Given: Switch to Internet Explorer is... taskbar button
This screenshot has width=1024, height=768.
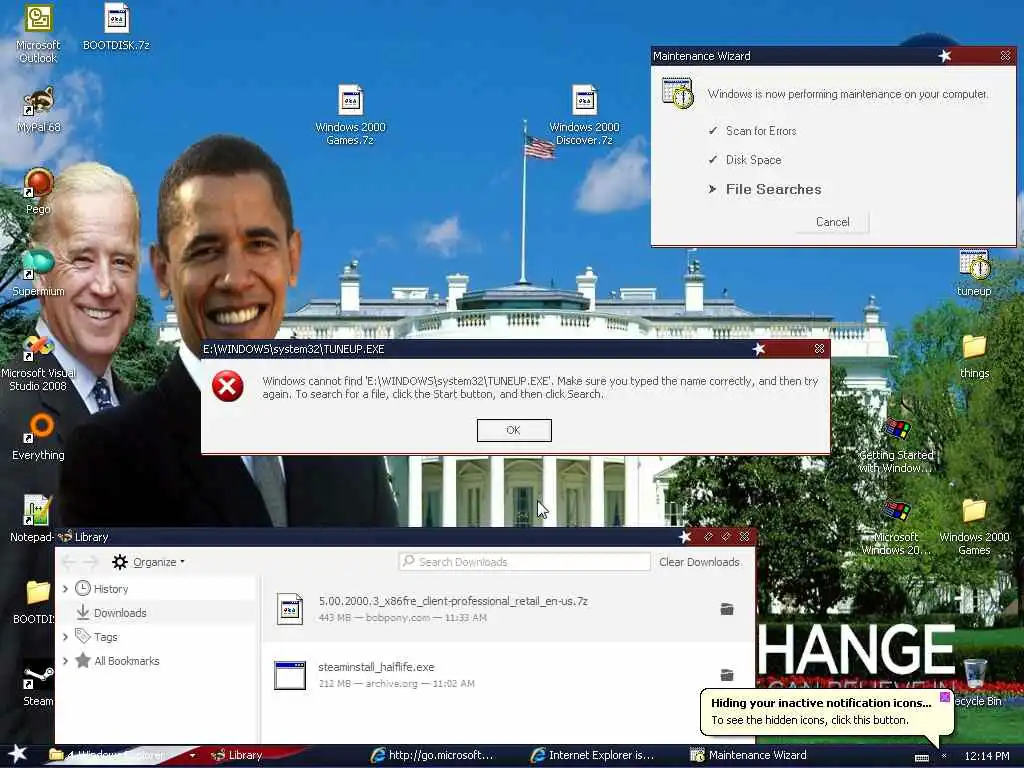Looking at the screenshot, I should 602,755.
